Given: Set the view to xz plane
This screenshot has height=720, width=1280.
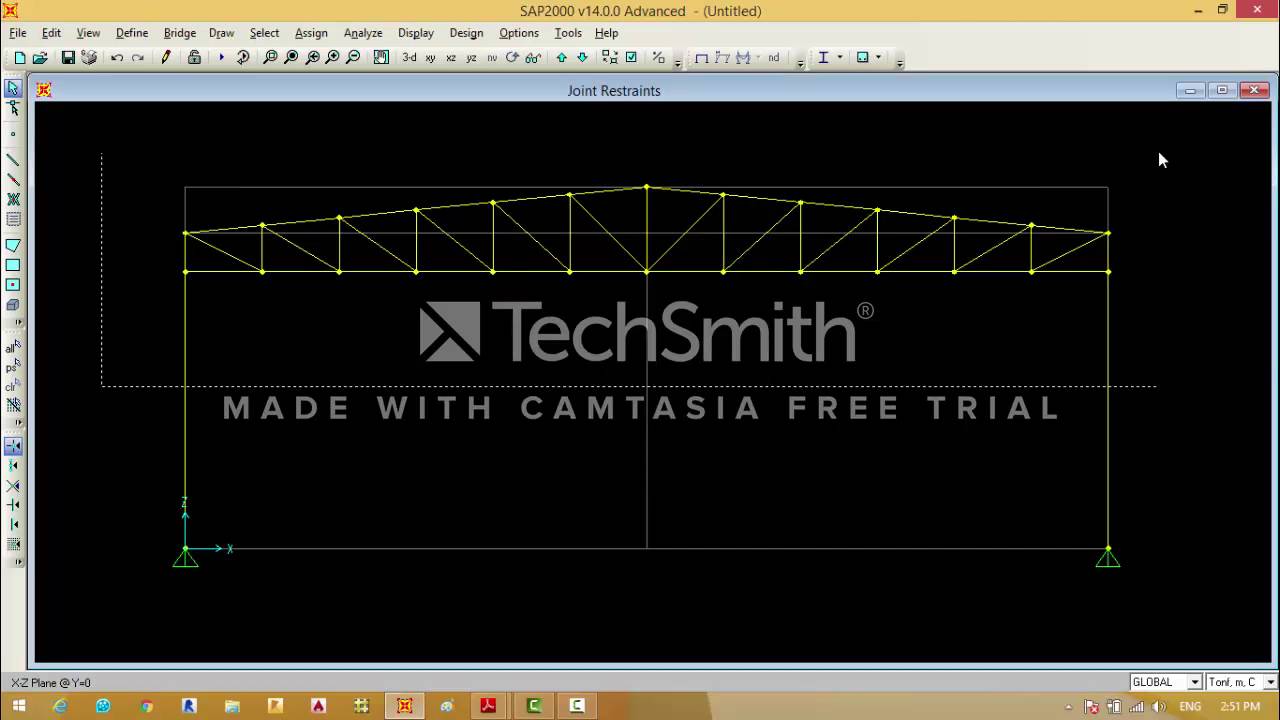Looking at the screenshot, I should click(451, 58).
